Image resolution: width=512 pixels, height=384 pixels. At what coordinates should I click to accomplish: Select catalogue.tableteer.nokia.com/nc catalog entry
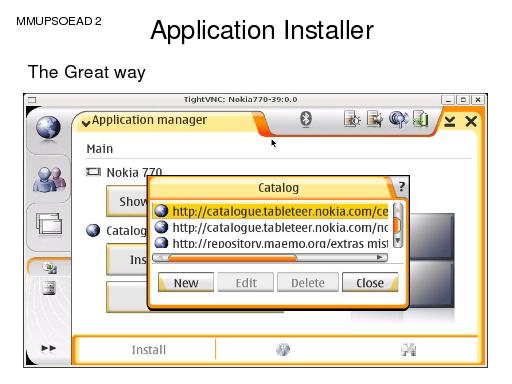coord(271,227)
